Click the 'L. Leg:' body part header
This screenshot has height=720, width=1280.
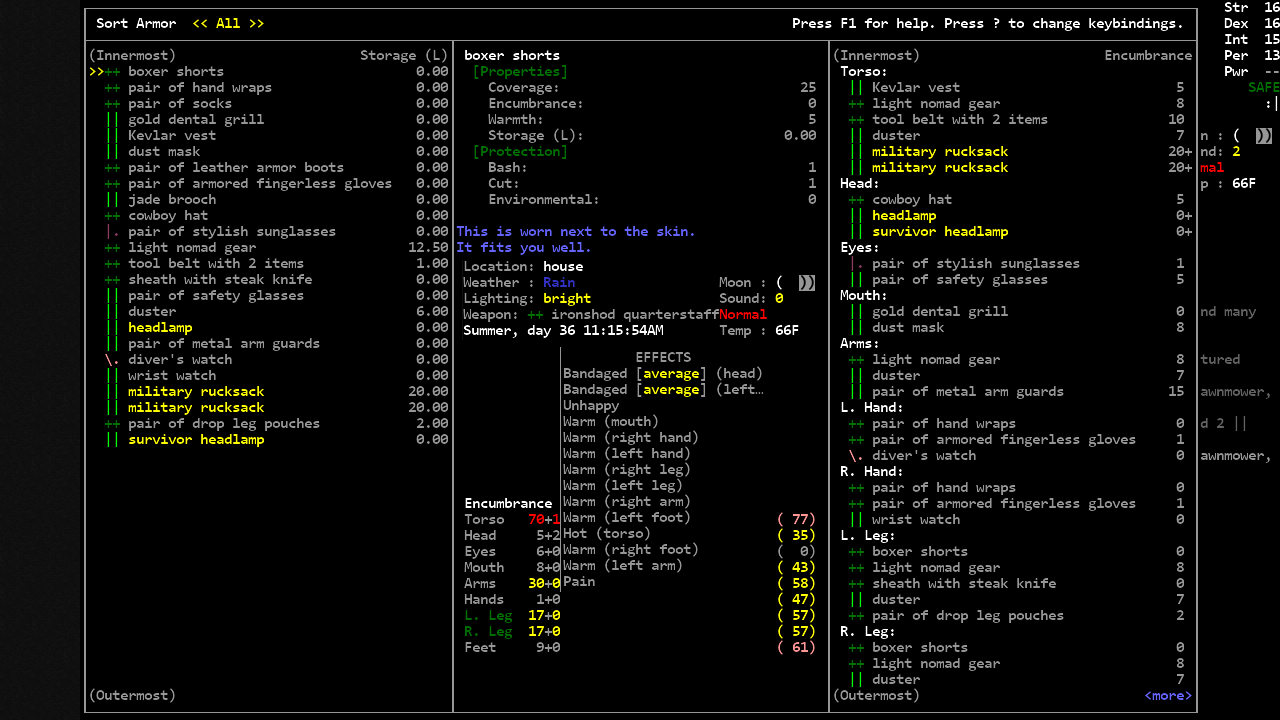coord(868,535)
